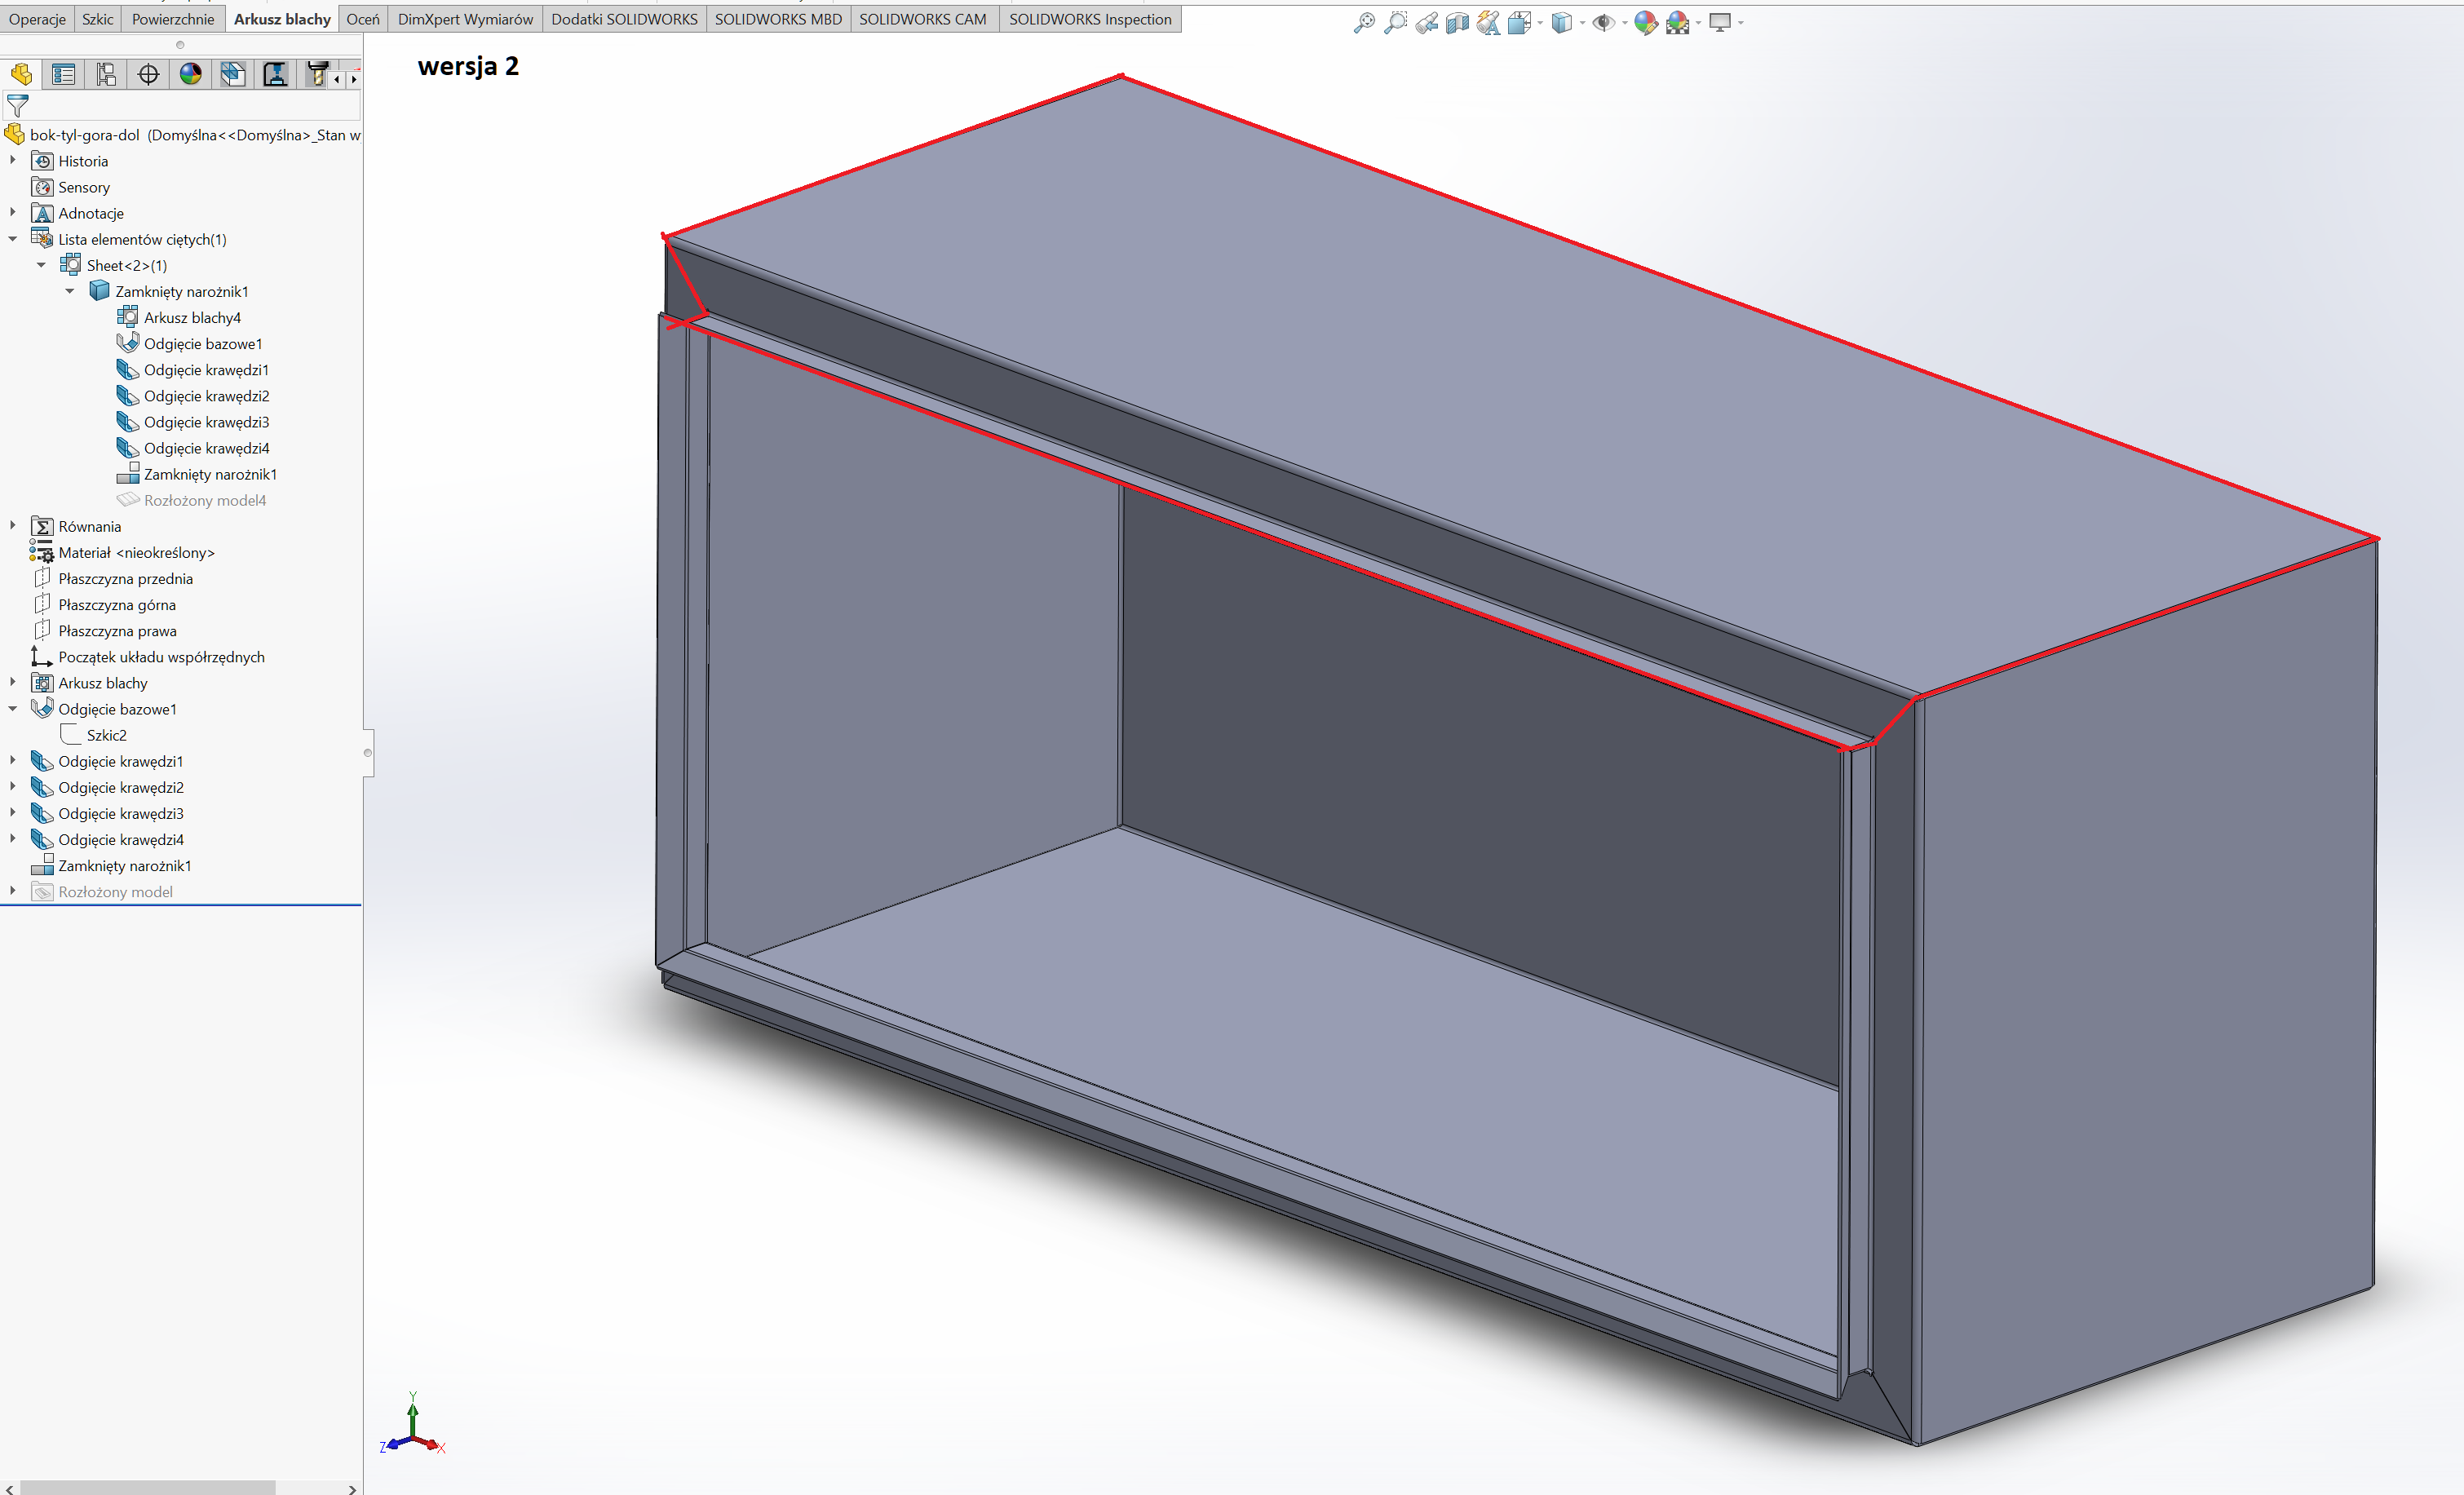Open the CAM operation tree tab
The width and height of the screenshot is (2464, 1495).
click(x=275, y=74)
